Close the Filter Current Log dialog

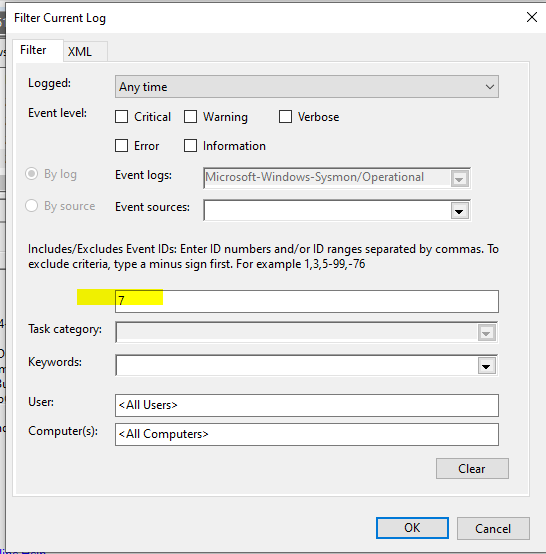532,17
